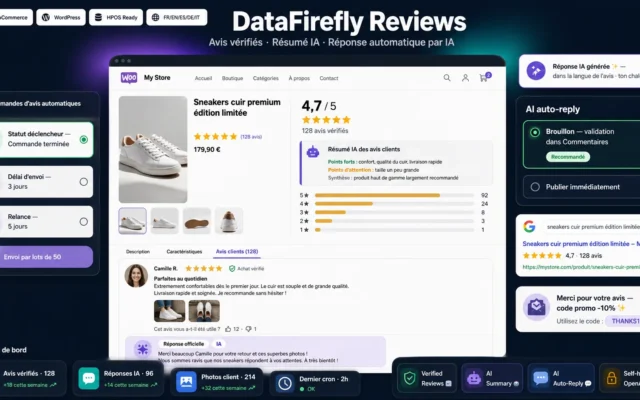Viewport: 640px width, 400px height.
Task: Click the Achat vérifié shield badge
Action: [247, 269]
